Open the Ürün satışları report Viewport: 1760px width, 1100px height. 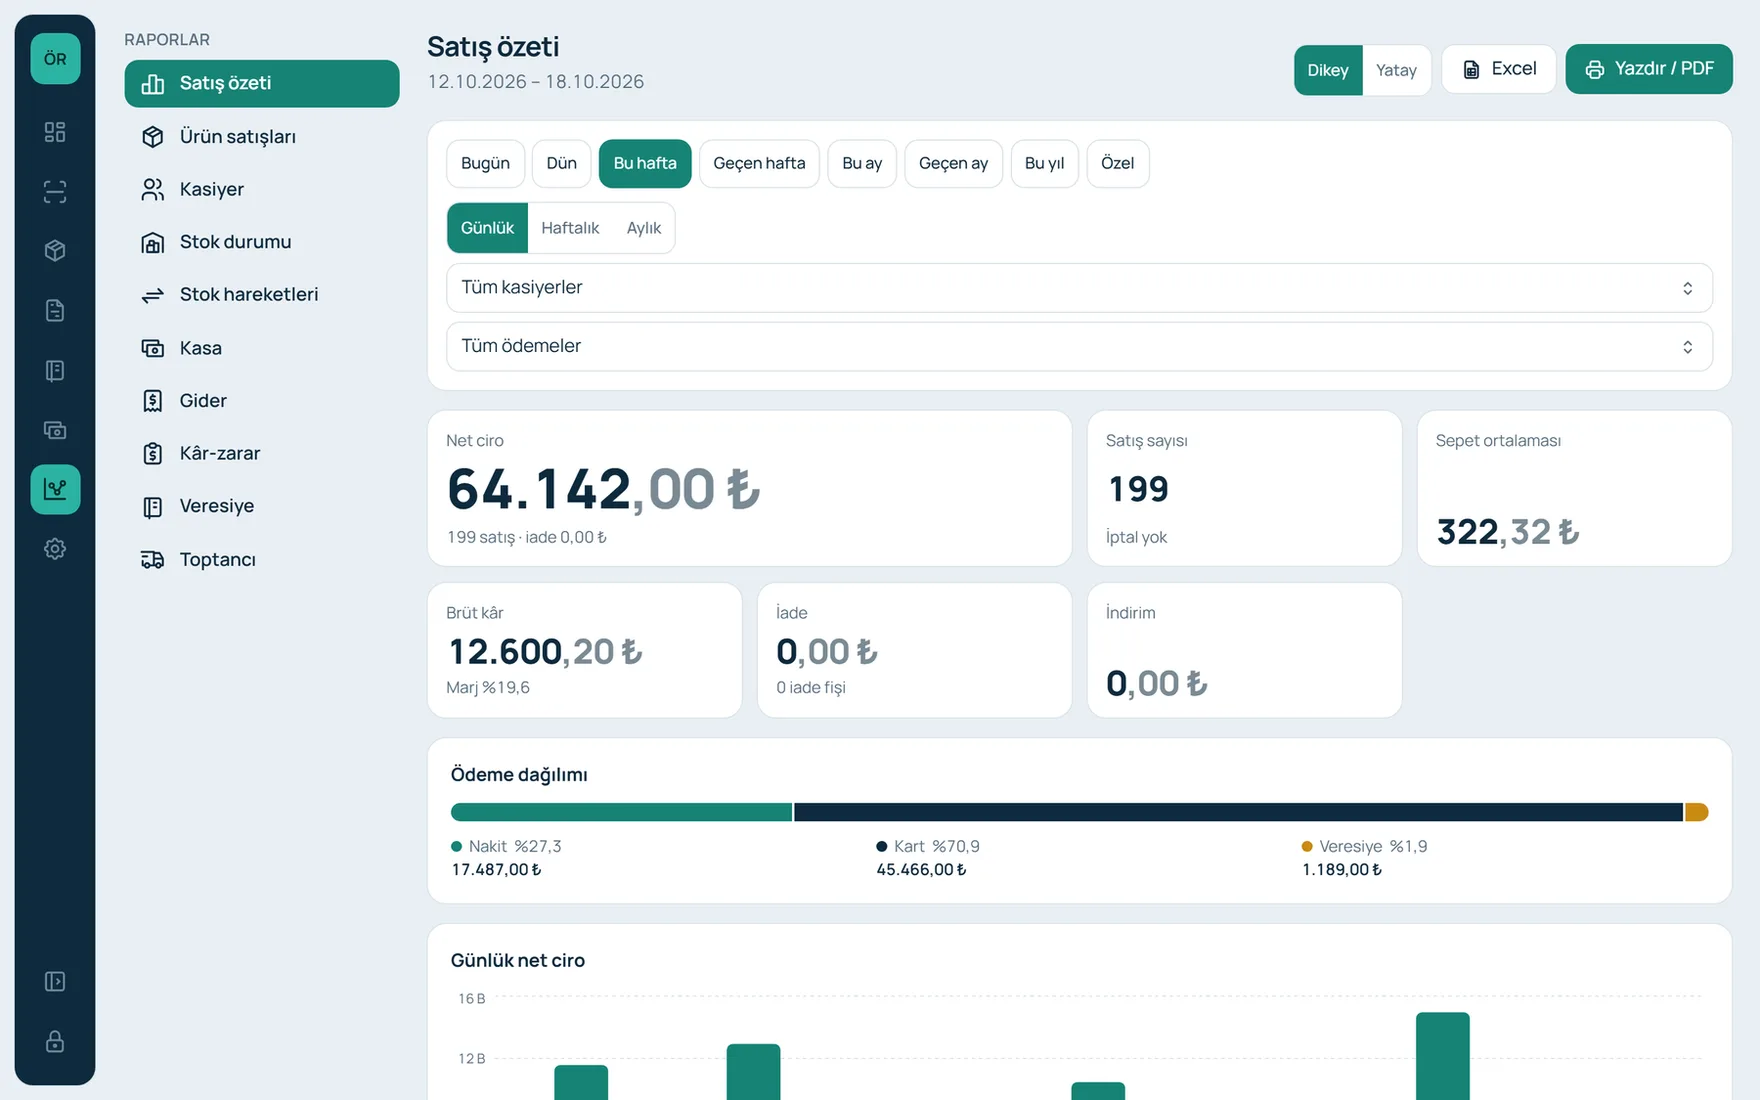(262, 137)
